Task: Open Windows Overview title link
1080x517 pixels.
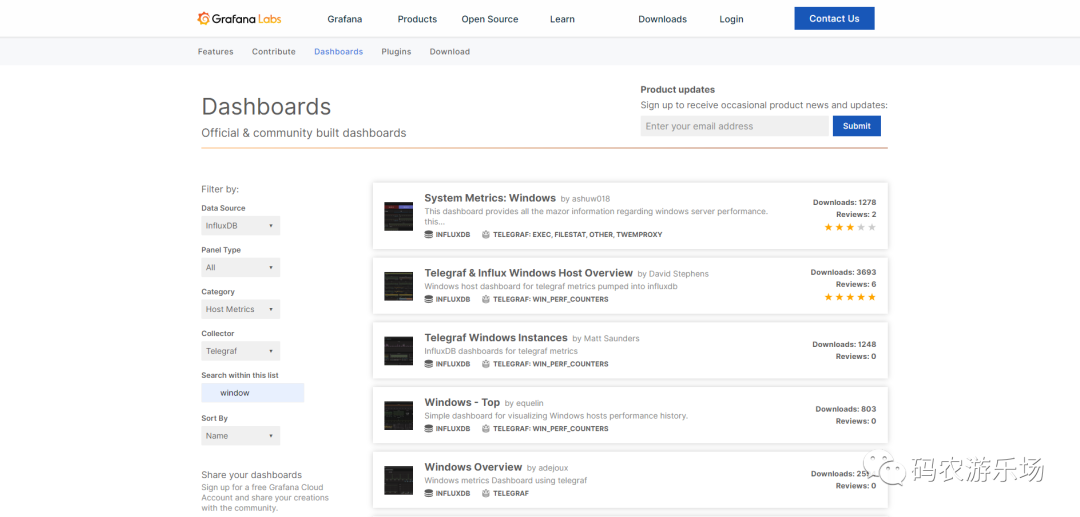Action: (473, 467)
